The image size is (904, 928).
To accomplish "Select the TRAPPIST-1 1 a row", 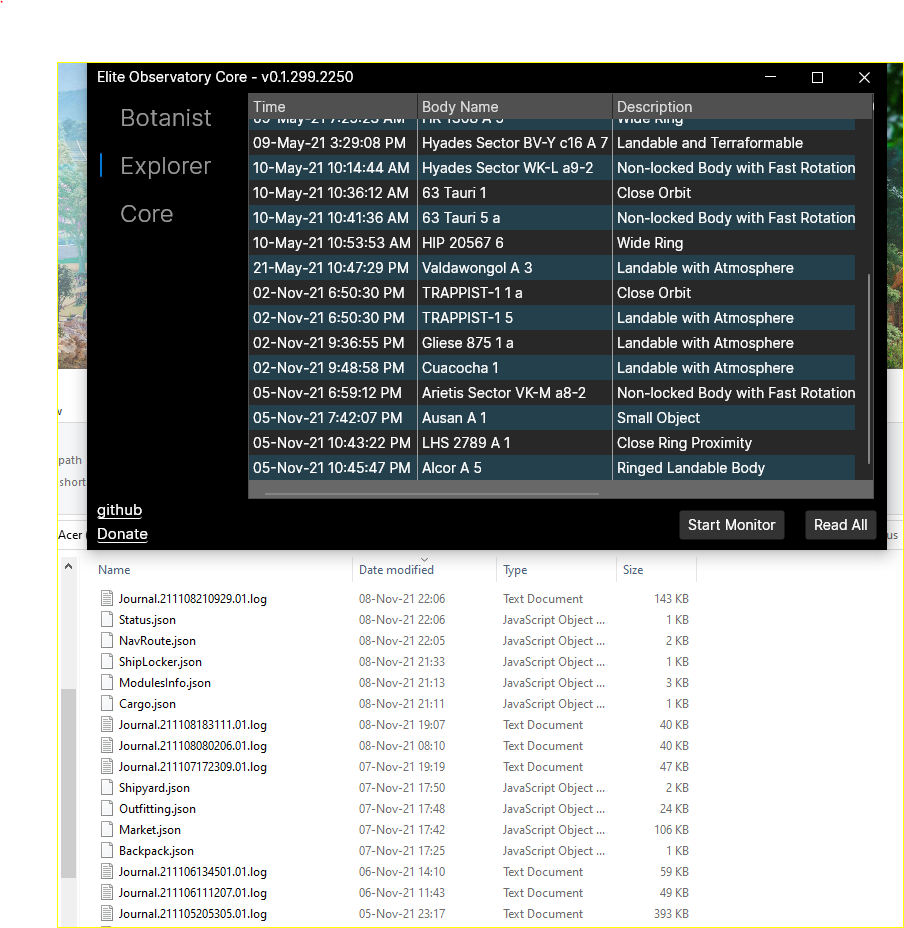I will pyautogui.click(x=552, y=293).
